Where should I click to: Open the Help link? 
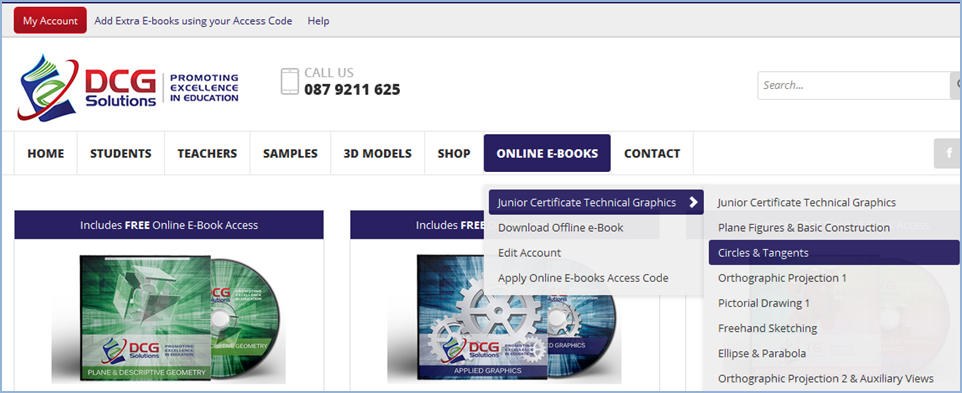[318, 21]
